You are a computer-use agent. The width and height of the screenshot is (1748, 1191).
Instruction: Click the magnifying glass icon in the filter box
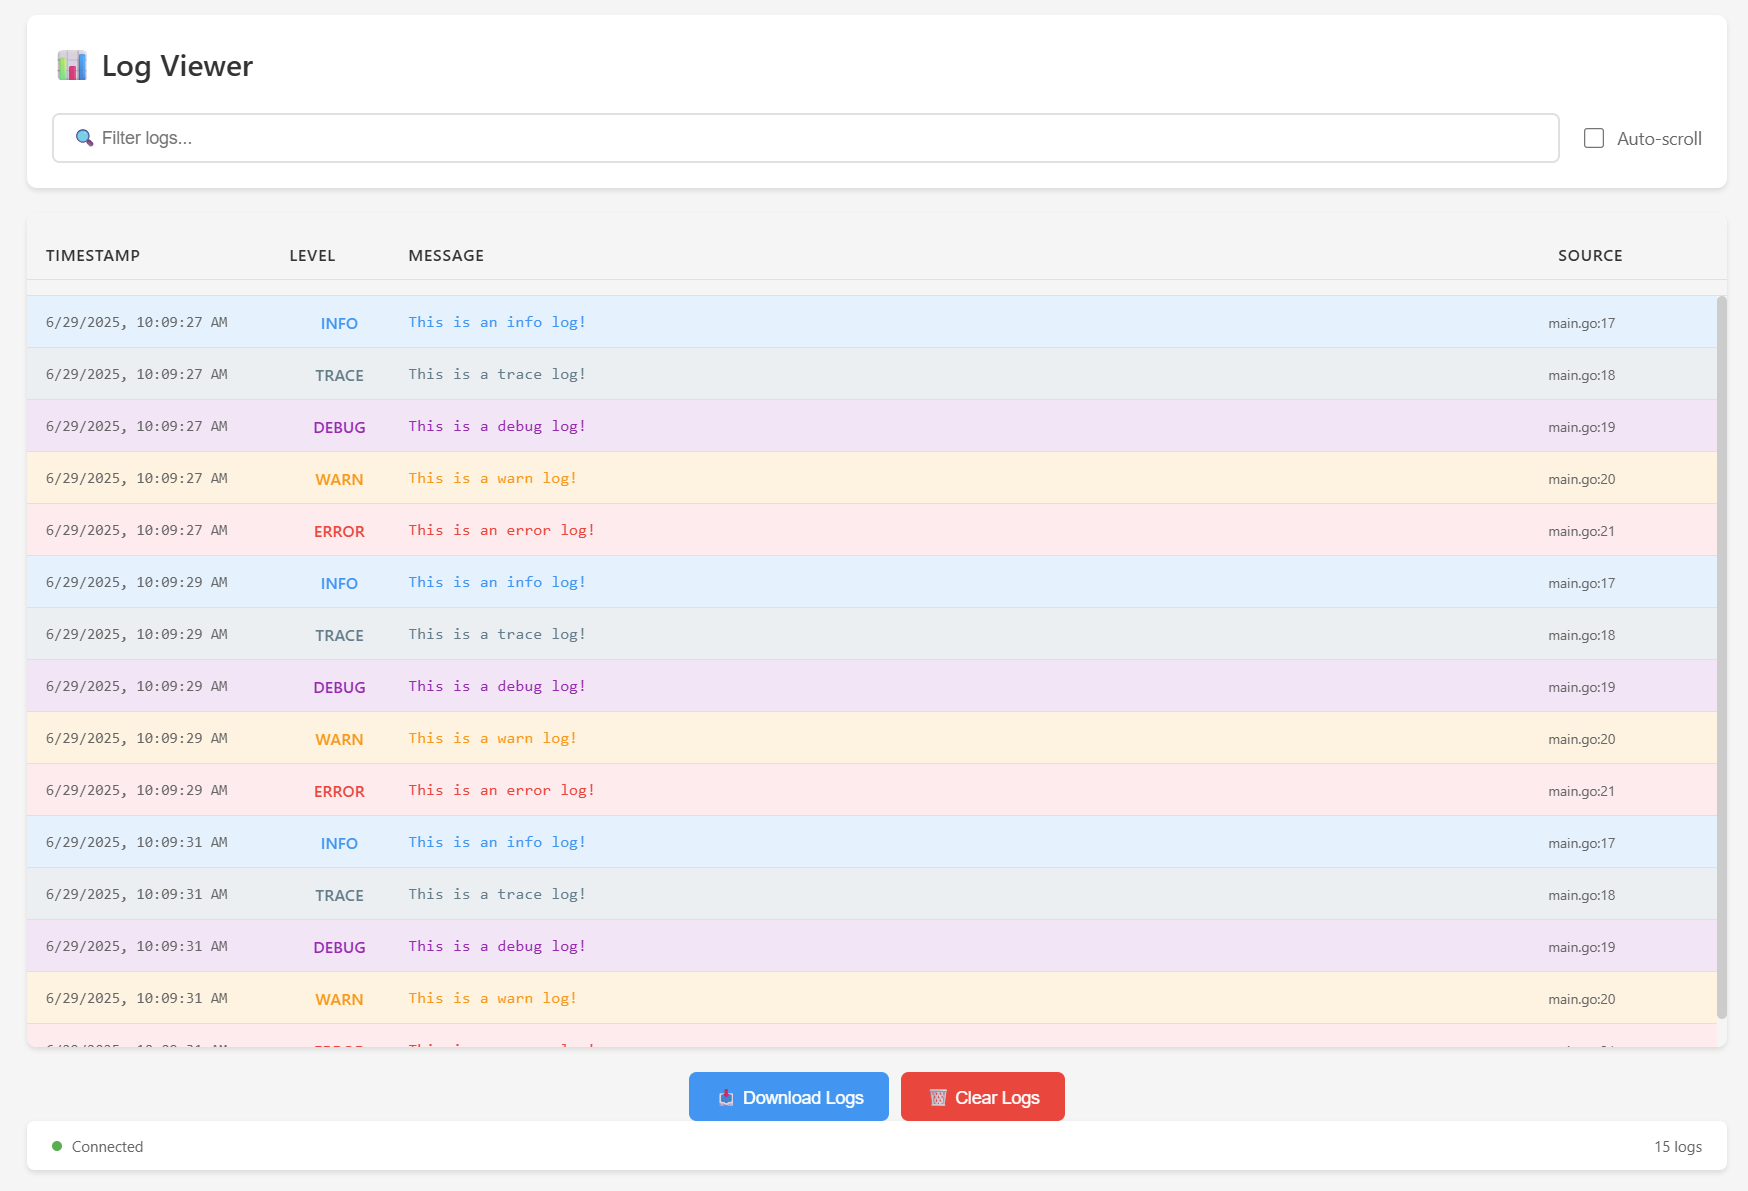[x=84, y=138]
